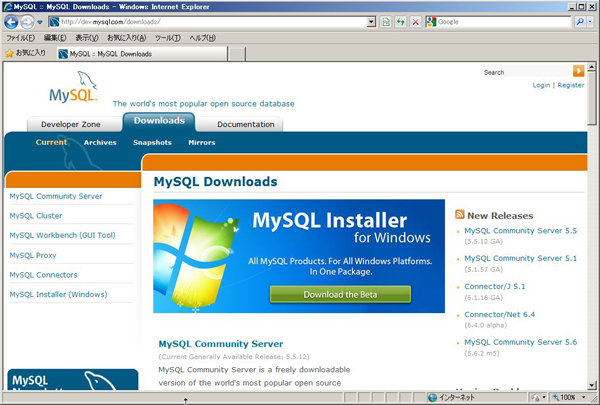Open the ツール(T) menu
The height and width of the screenshot is (405, 600).
[168, 38]
